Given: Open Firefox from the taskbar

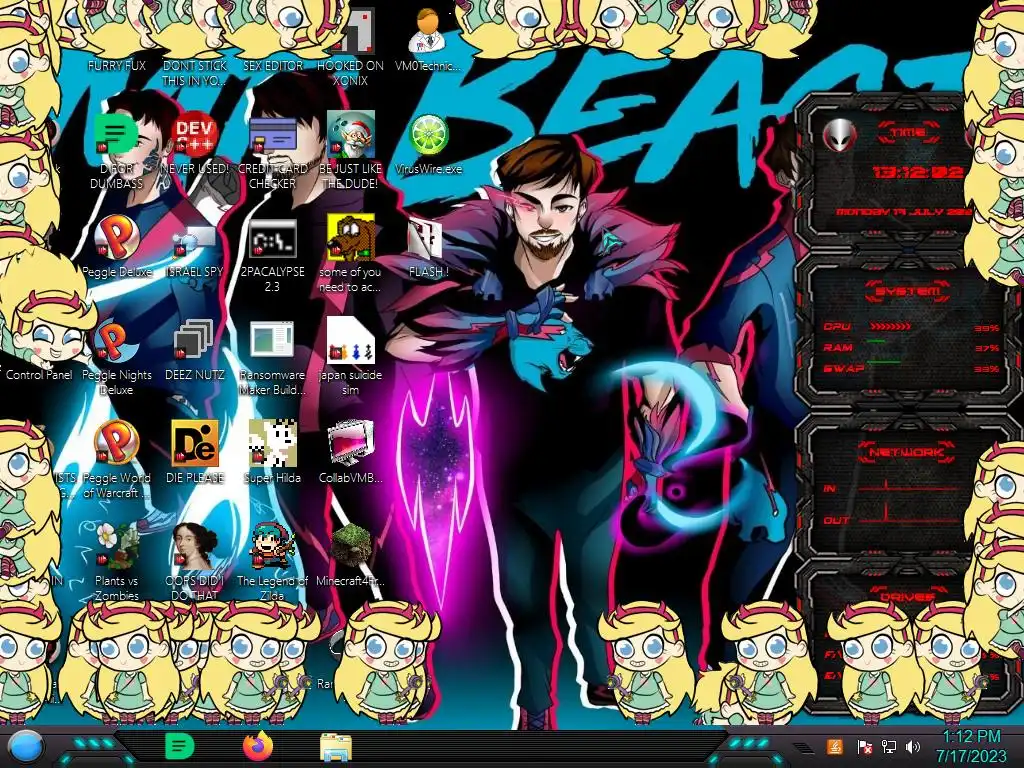Looking at the screenshot, I should pos(258,746).
